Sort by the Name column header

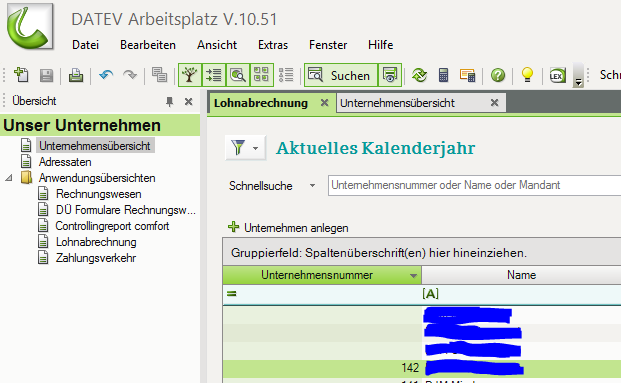point(521,275)
